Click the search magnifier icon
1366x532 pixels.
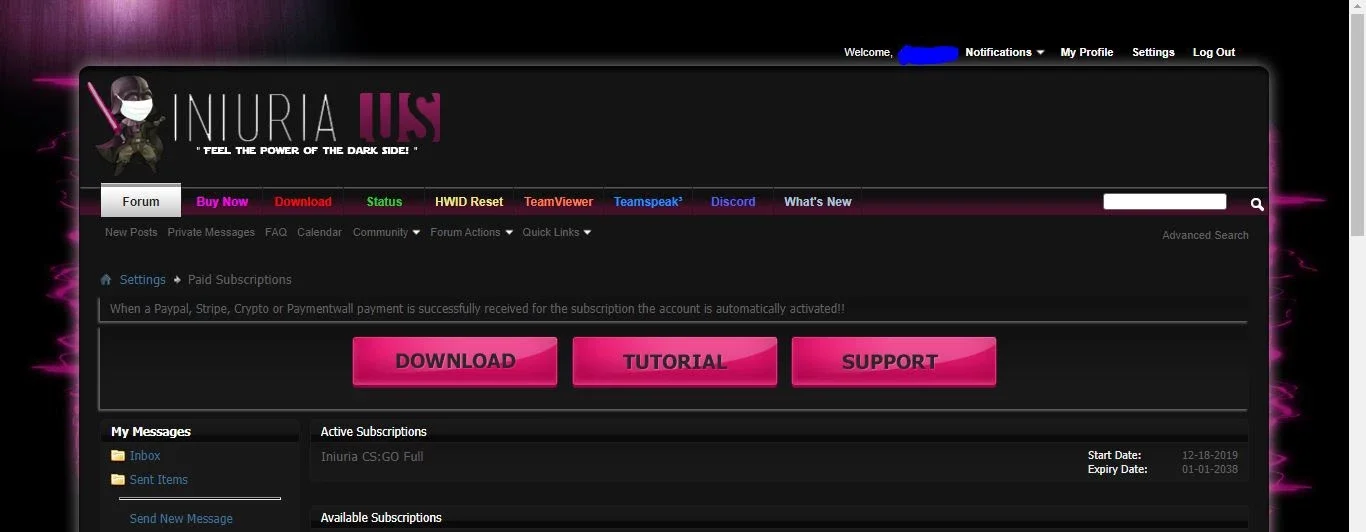1257,204
